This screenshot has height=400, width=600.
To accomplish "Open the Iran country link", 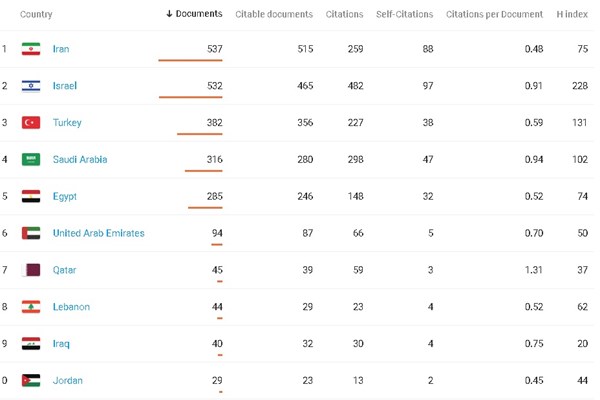I will (61, 49).
